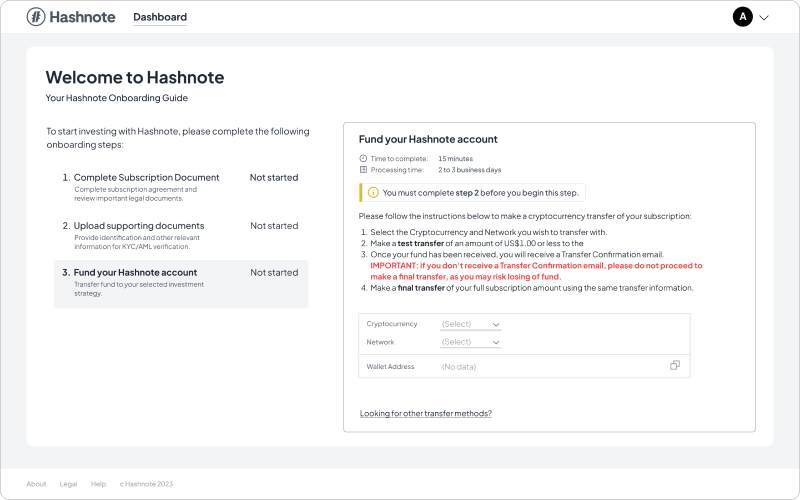Viewport: 800px width, 500px height.
Task: Click the Hashnote logo icon
Action: click(36, 17)
